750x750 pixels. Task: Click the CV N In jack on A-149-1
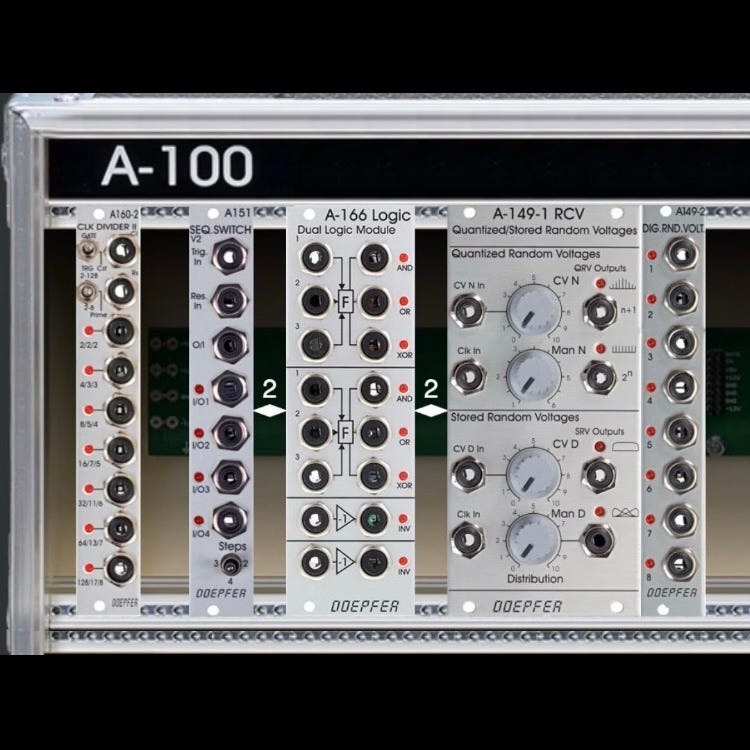[x=468, y=312]
